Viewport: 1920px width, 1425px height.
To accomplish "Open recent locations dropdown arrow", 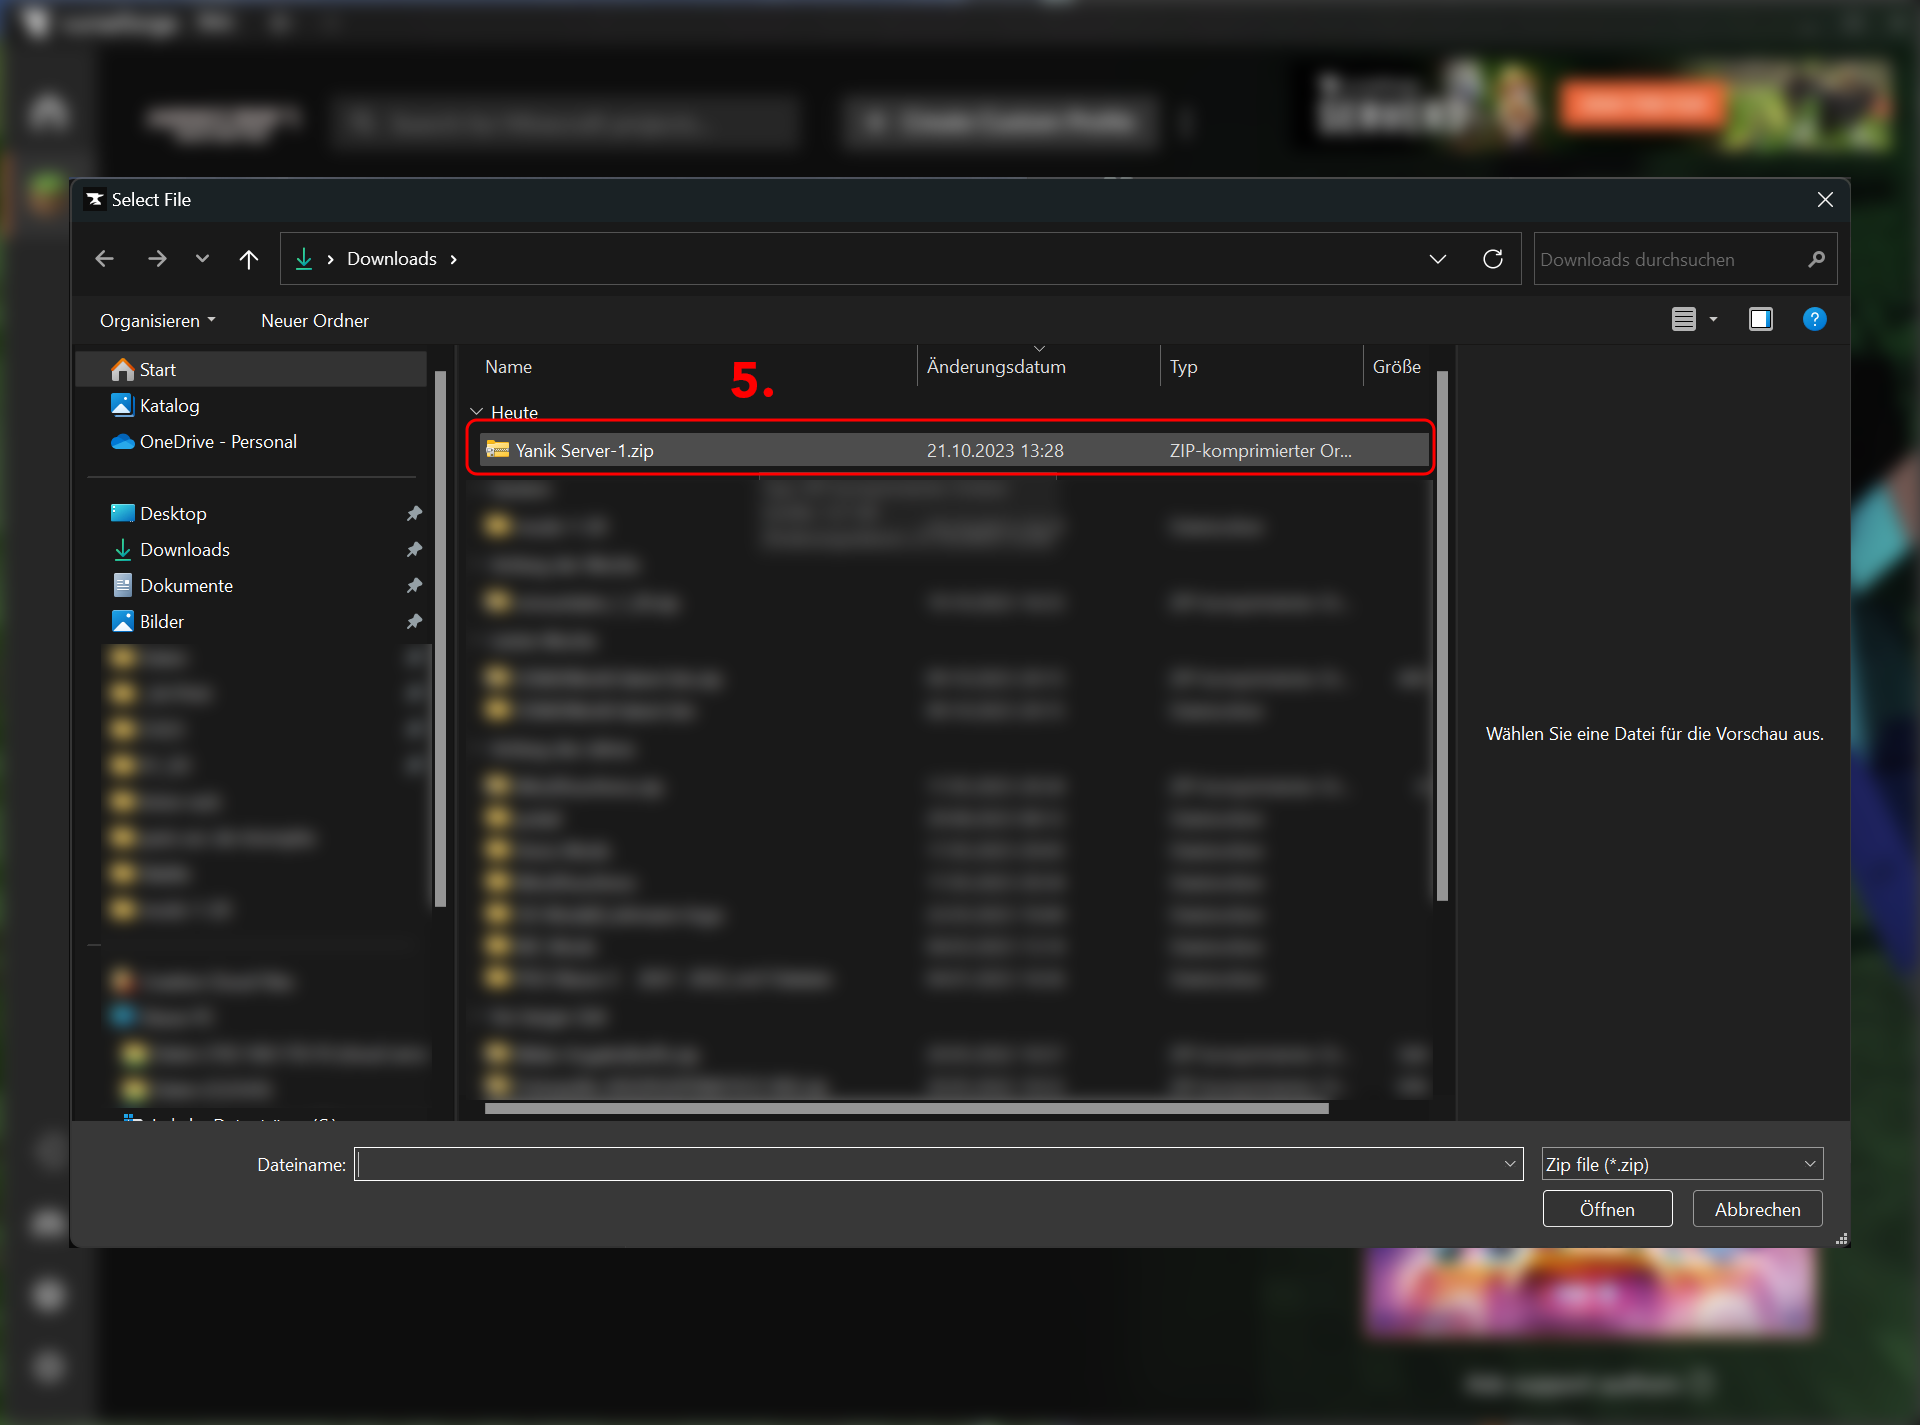I will pyautogui.click(x=202, y=259).
